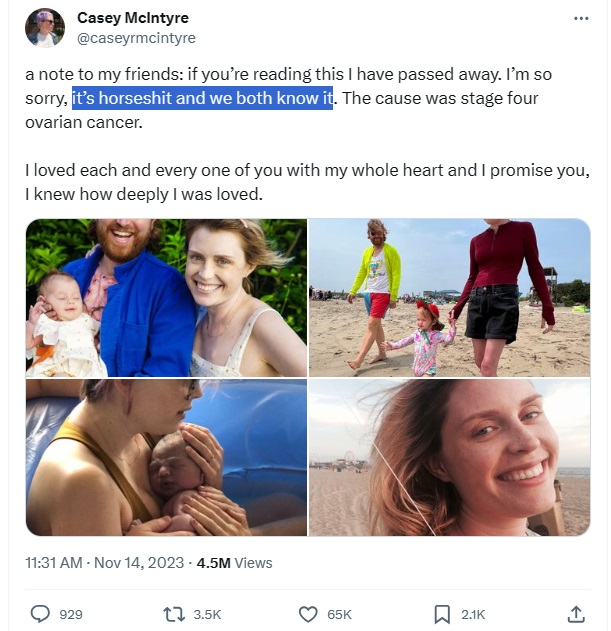Open Casey McIntyre's profile avatar
Screen dimensions: 611x631
pos(45,28)
